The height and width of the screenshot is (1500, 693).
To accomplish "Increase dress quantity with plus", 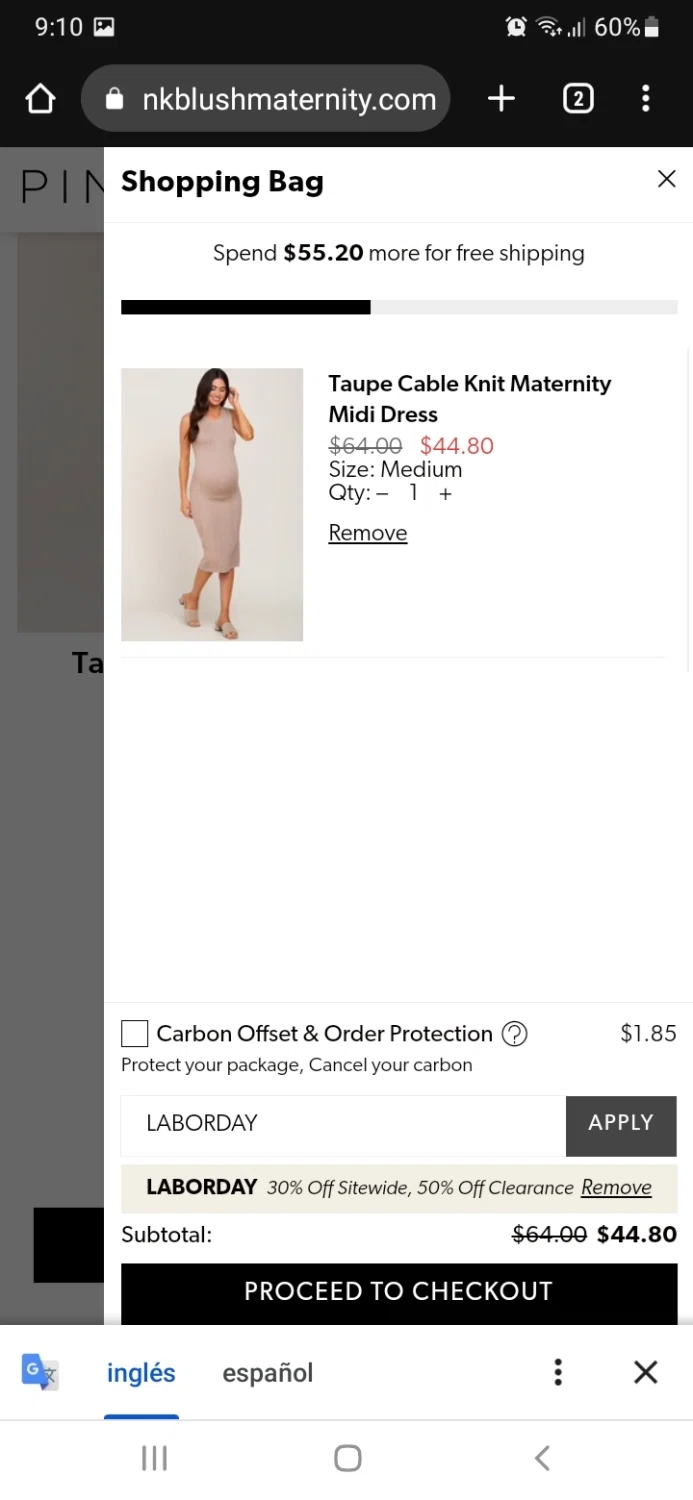I will coord(445,494).
